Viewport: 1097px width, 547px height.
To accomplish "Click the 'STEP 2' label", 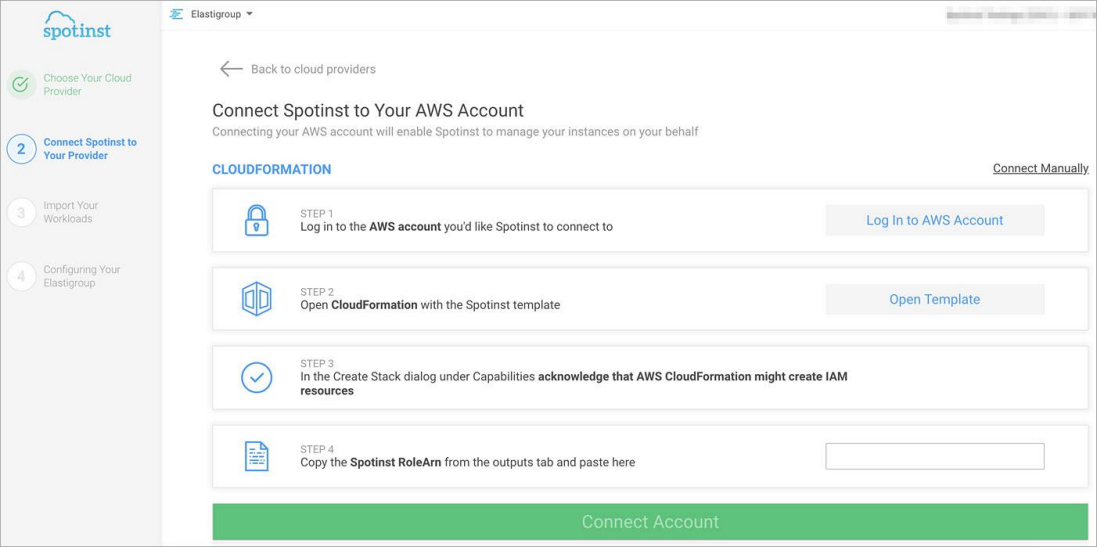I will [317, 292].
